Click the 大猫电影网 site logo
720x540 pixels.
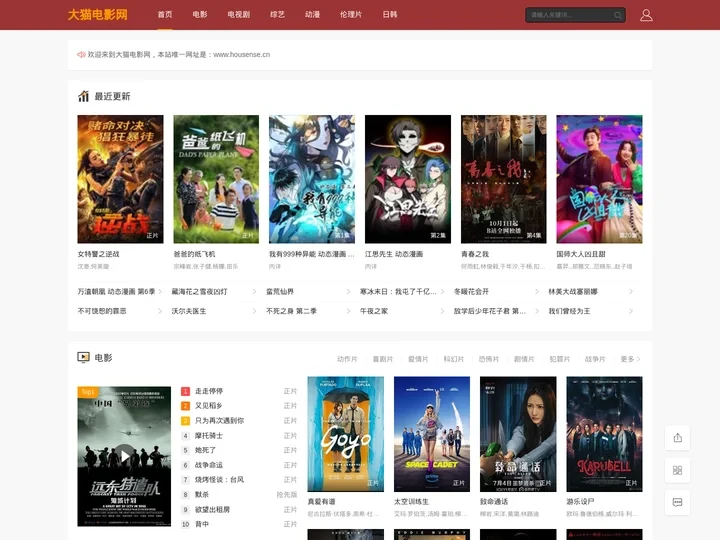pos(98,15)
